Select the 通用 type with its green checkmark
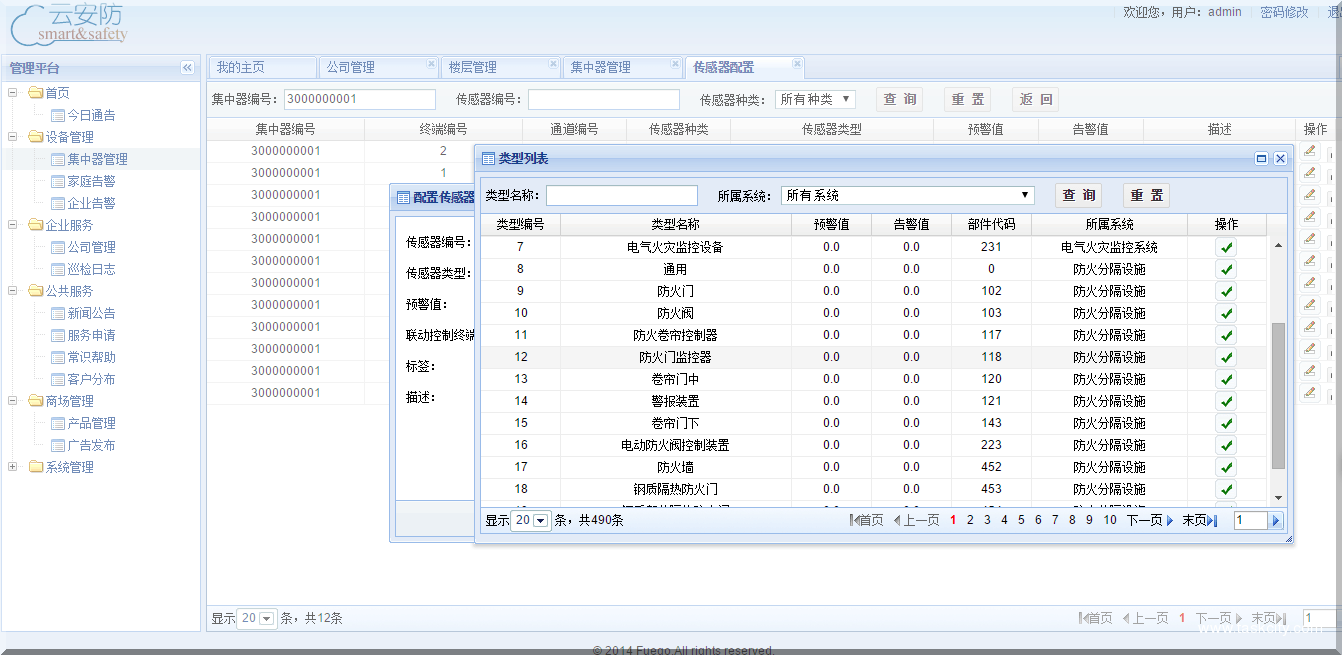The height and width of the screenshot is (655, 1342). 1225,269
